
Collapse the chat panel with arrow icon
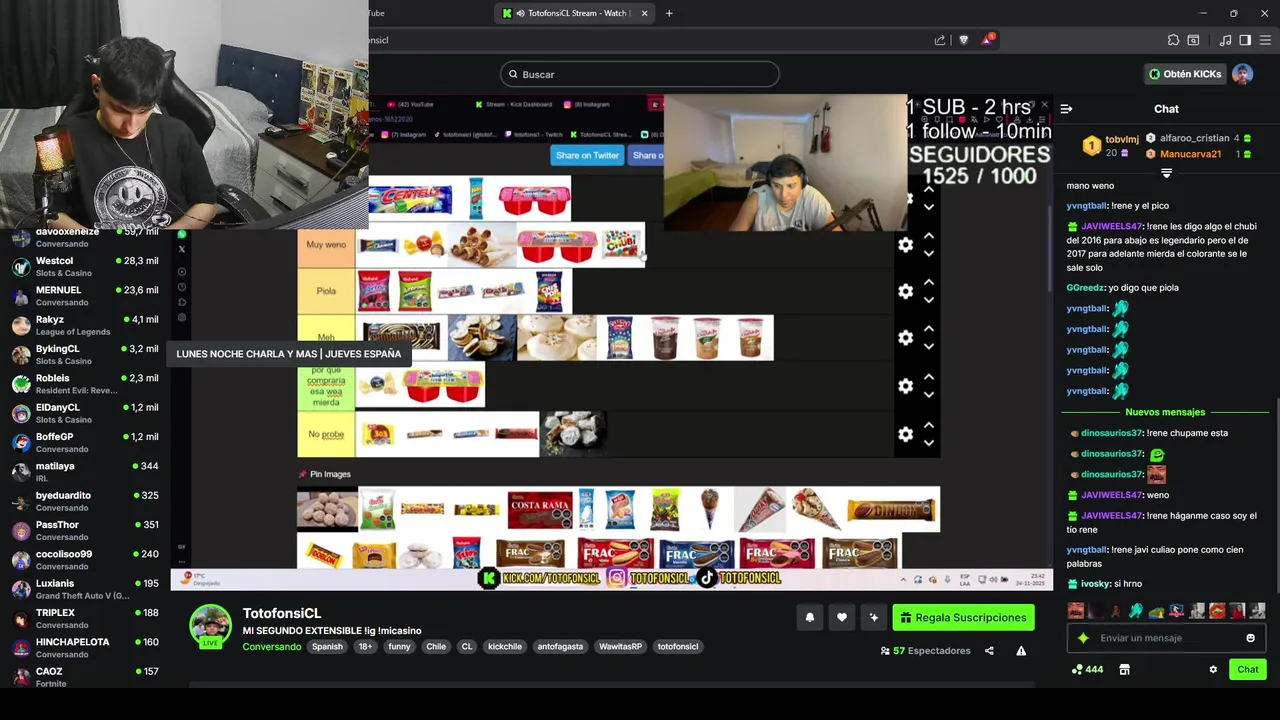[x=1066, y=109]
